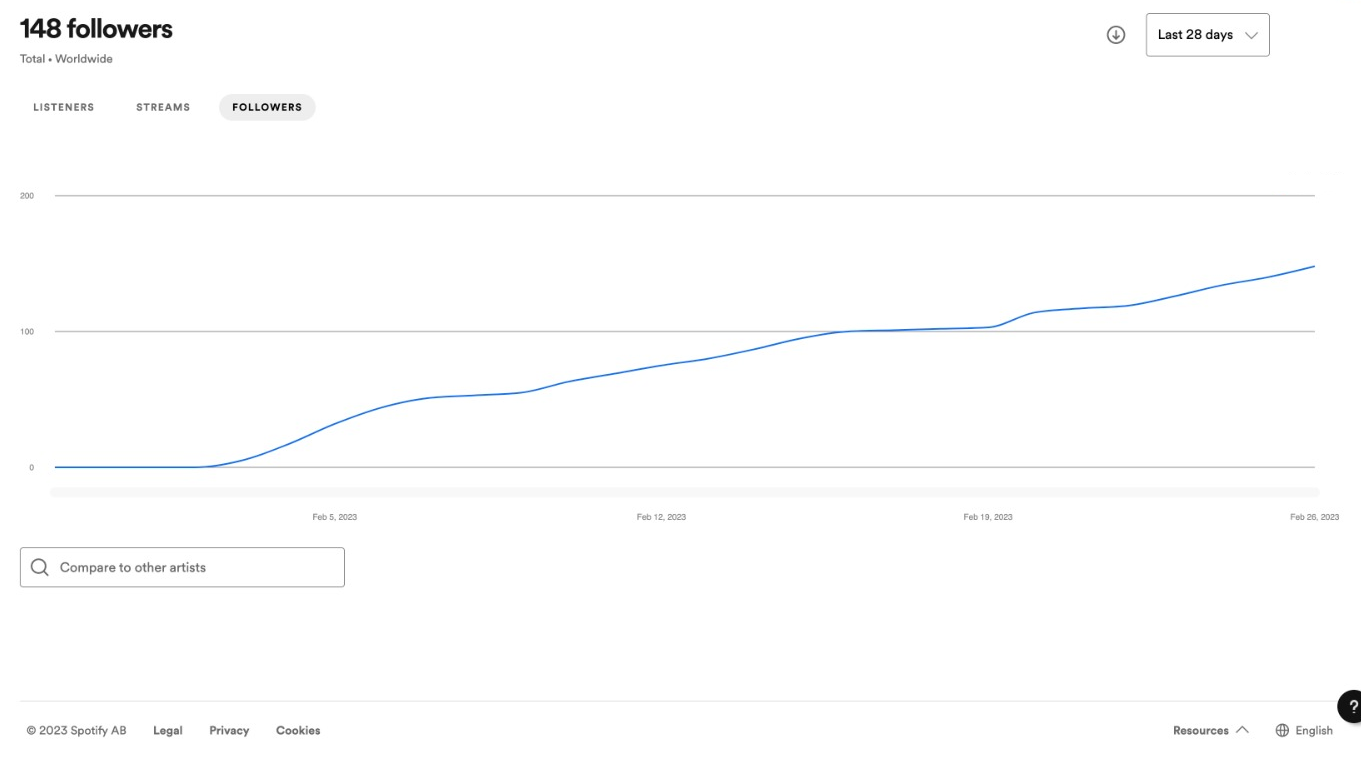The width and height of the screenshot is (1361, 759).
Task: Click the 148 followers heading
Action: (96, 30)
